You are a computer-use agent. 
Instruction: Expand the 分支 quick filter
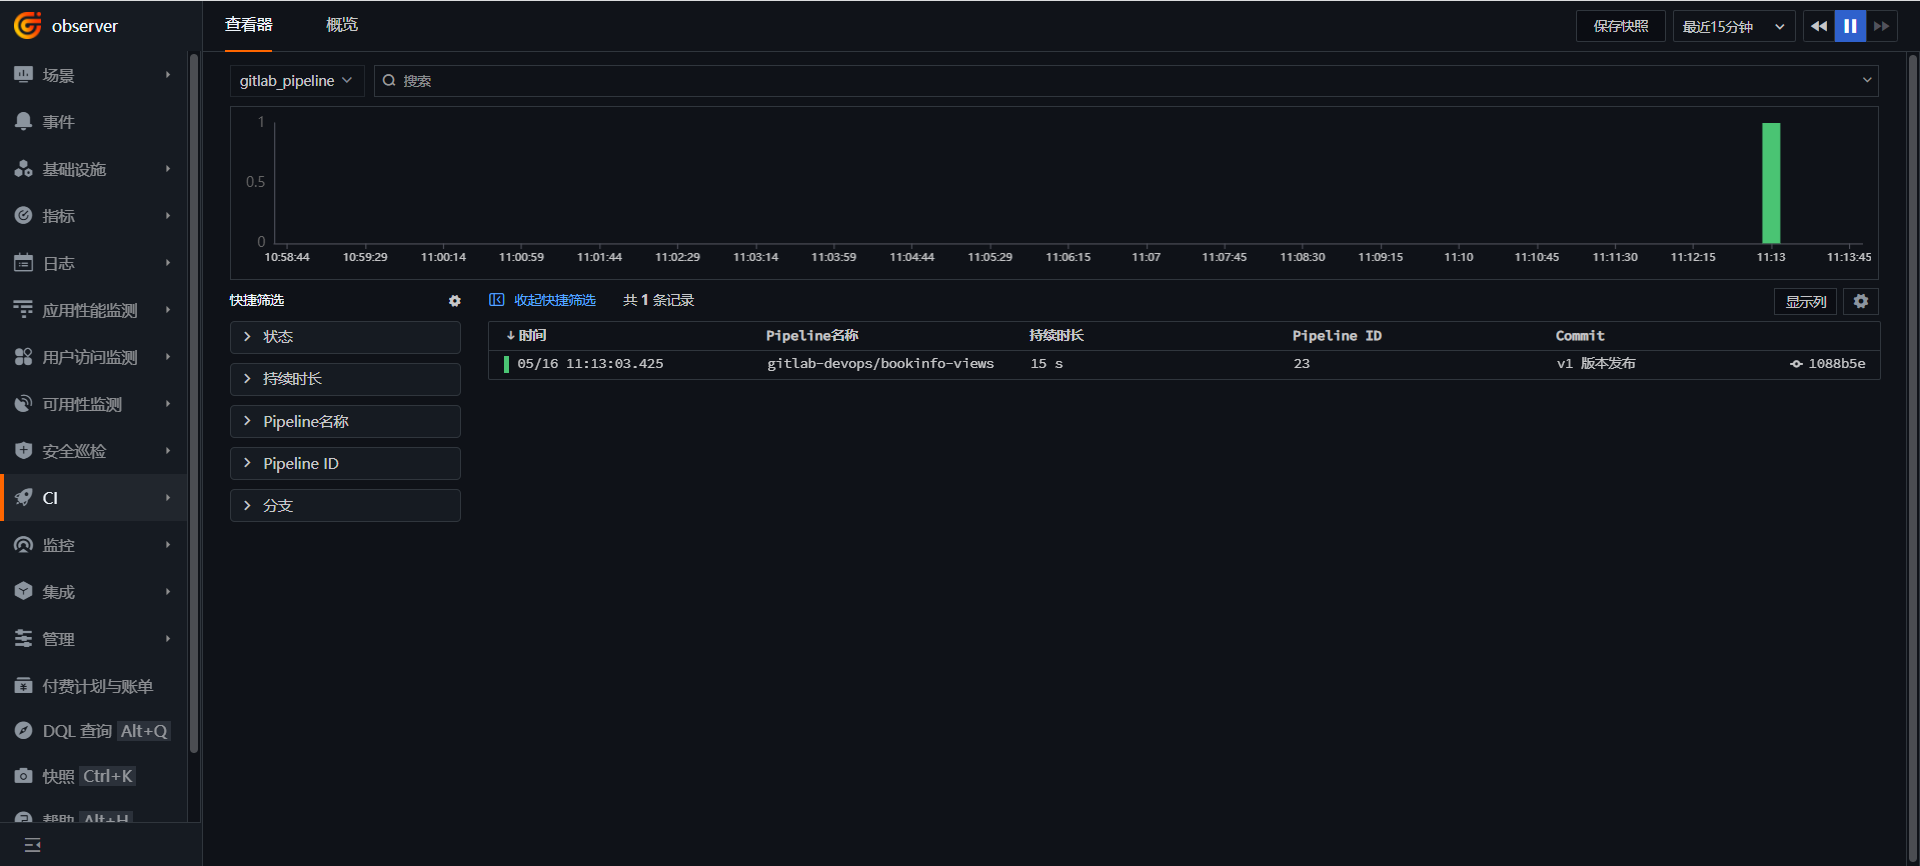pos(345,505)
